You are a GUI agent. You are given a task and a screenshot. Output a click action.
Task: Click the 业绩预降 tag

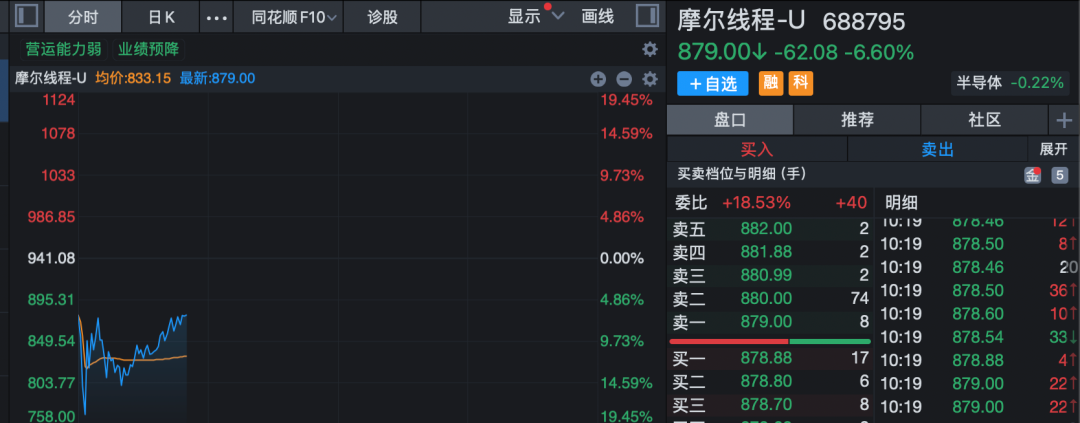[x=148, y=50]
